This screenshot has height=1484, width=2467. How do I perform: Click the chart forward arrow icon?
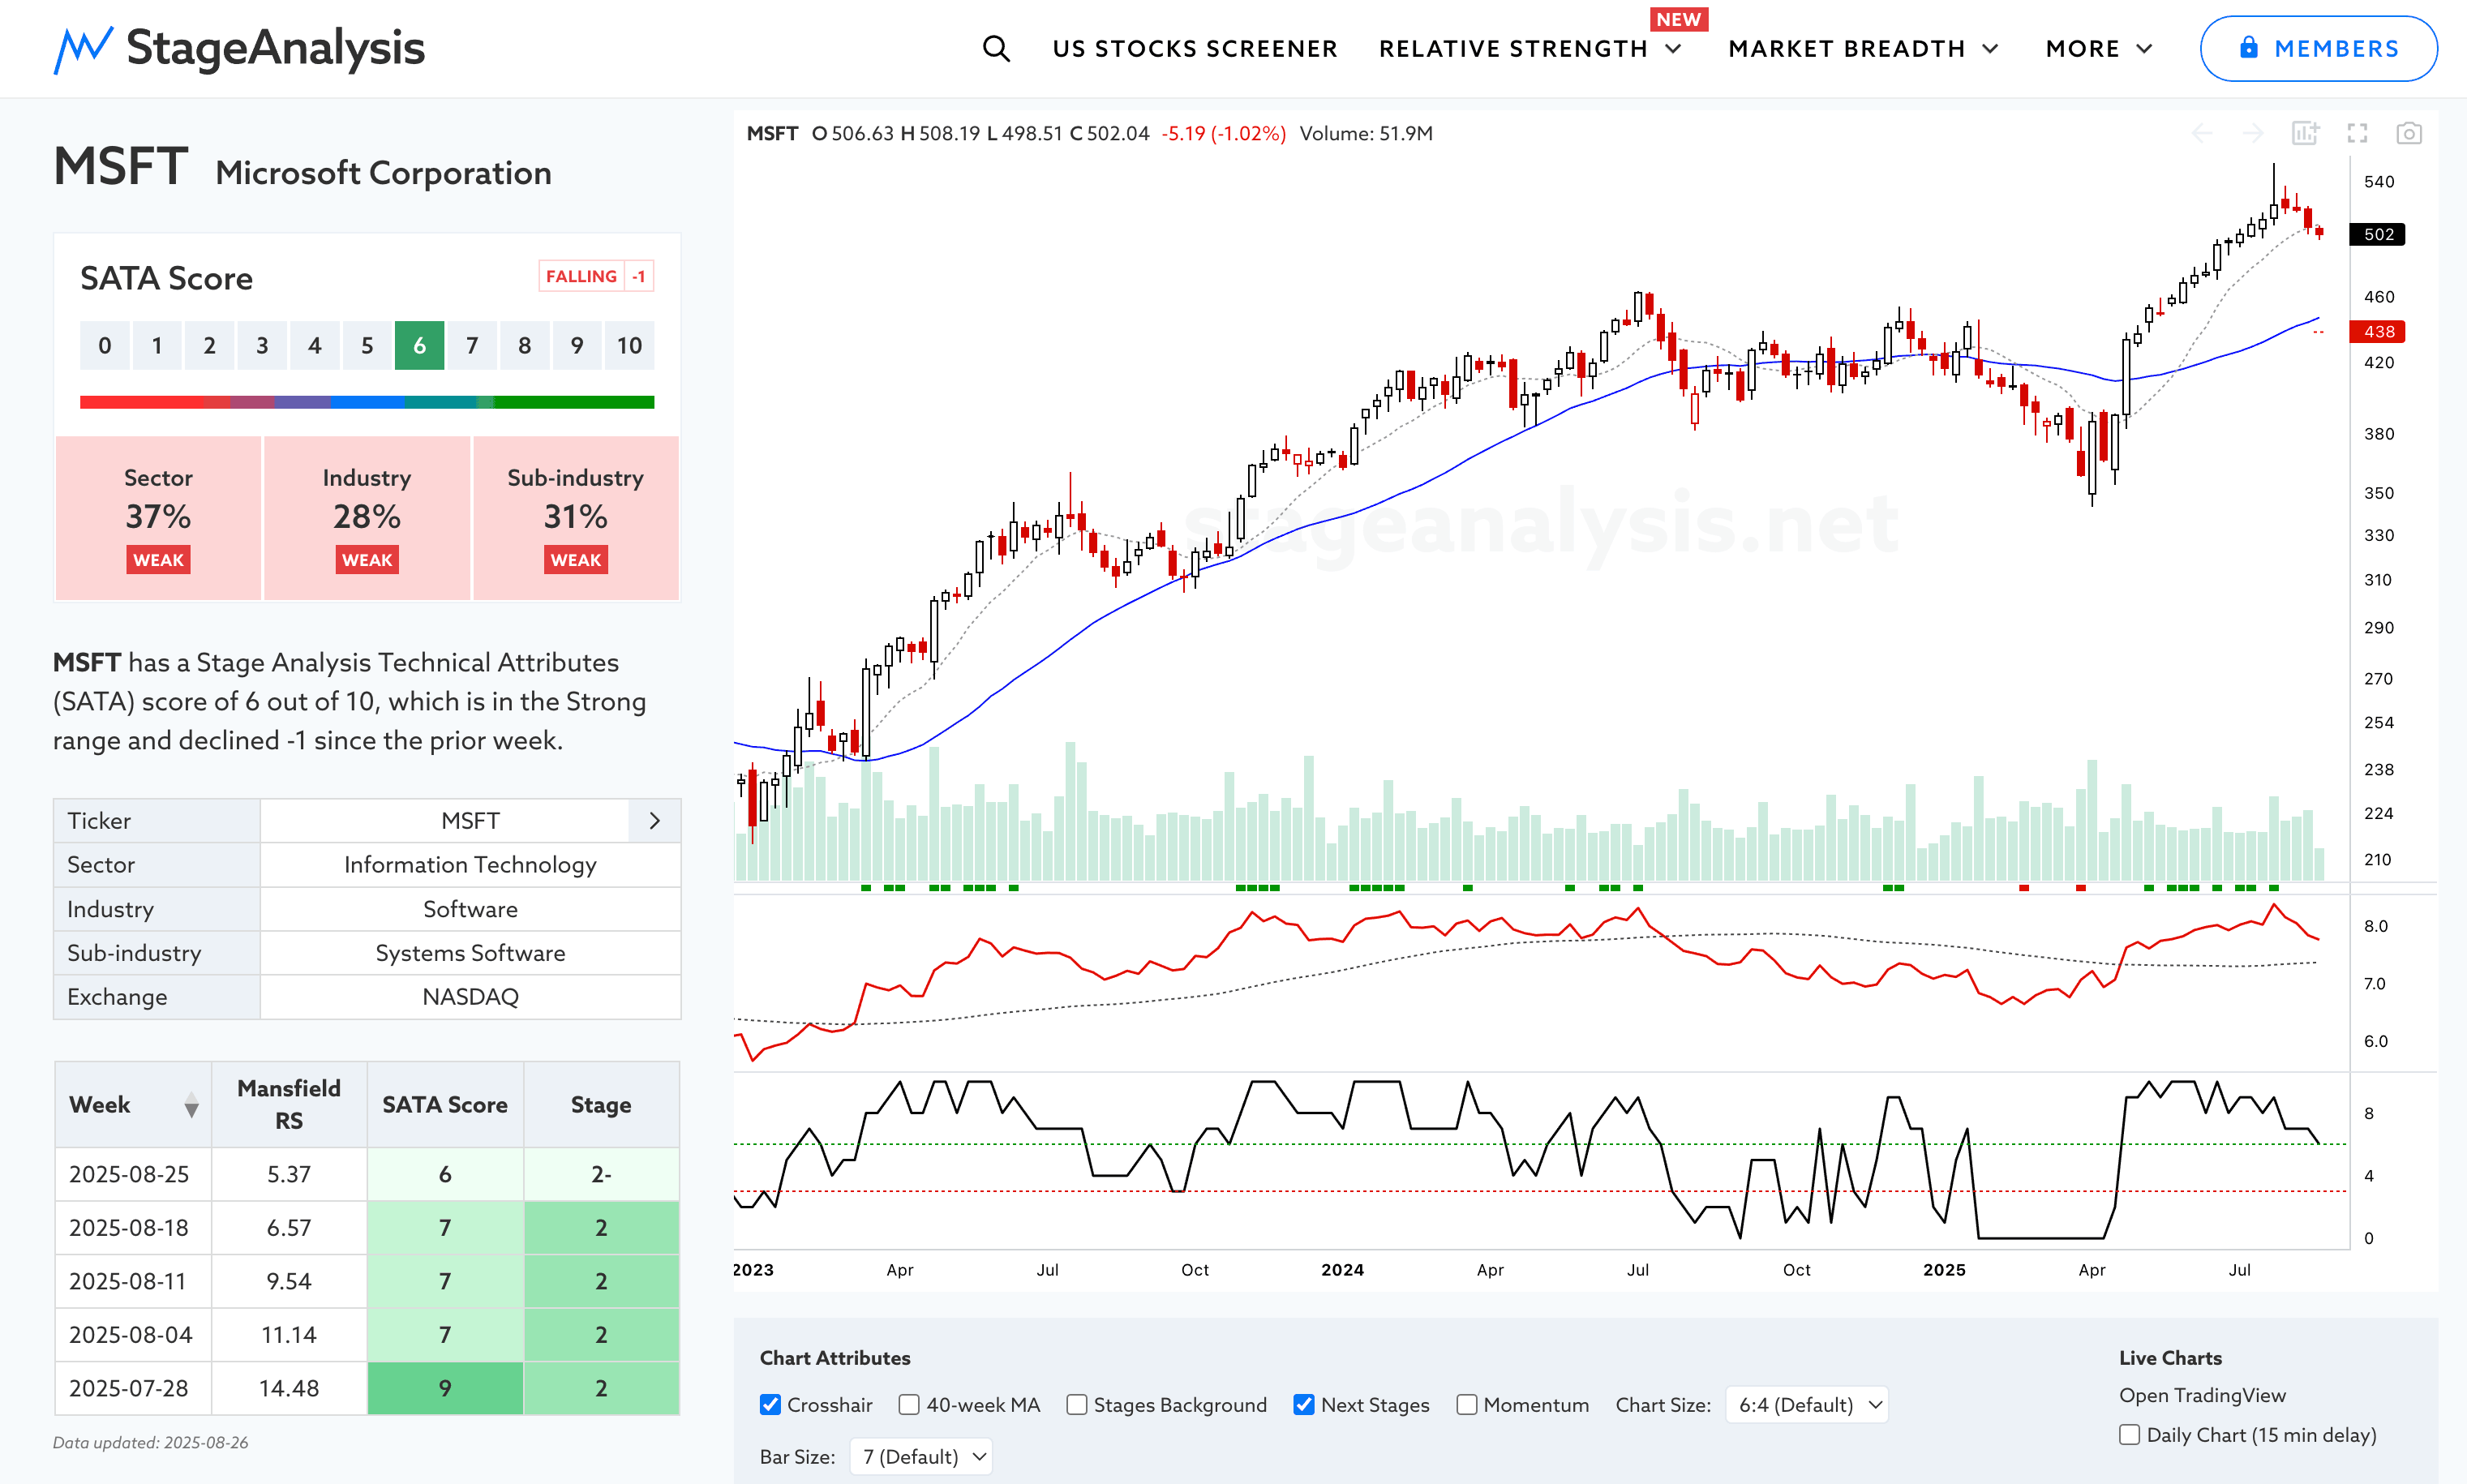2253,133
